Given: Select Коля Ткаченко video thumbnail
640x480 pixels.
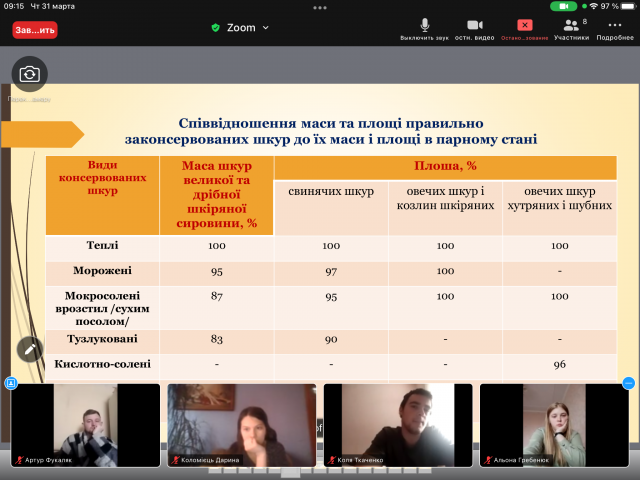Looking at the screenshot, I should pos(397,425).
